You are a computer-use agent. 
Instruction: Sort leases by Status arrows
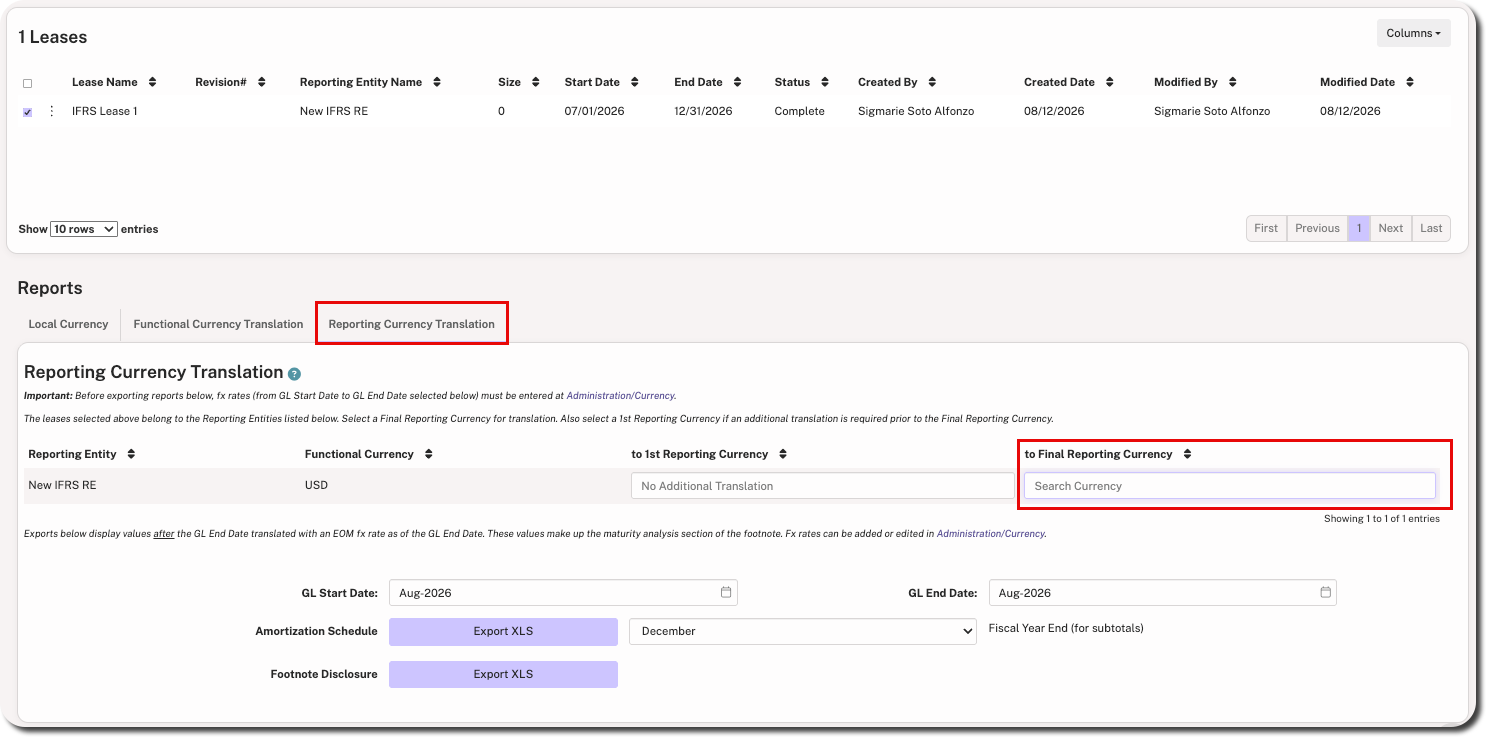pos(824,82)
